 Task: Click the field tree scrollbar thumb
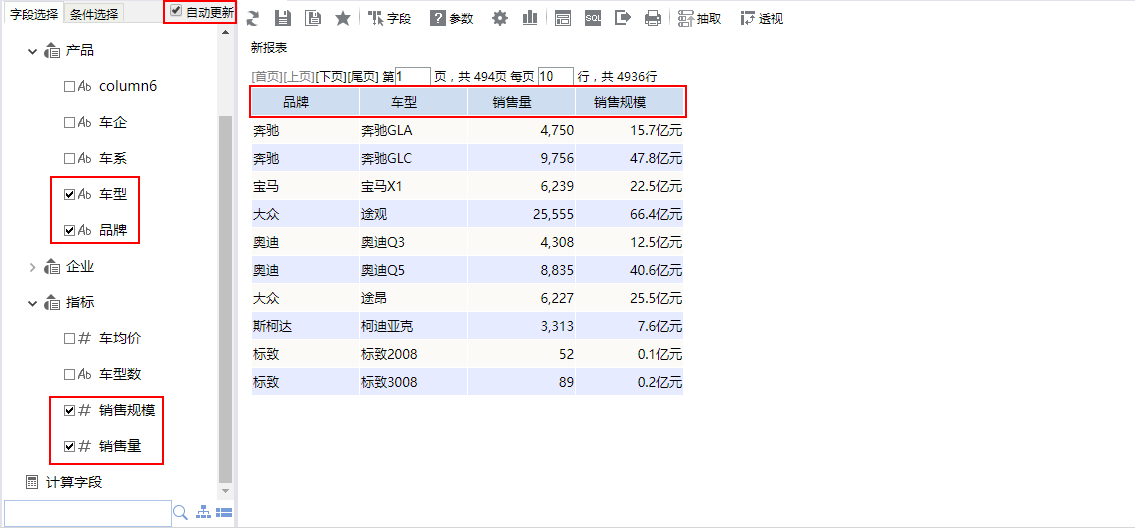[226, 298]
